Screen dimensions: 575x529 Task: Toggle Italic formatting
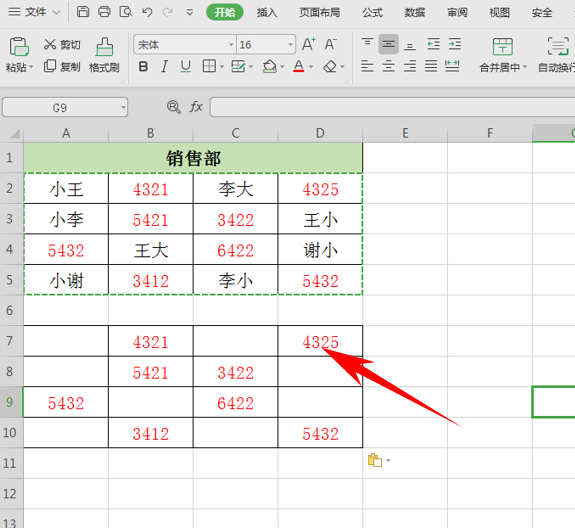point(165,67)
